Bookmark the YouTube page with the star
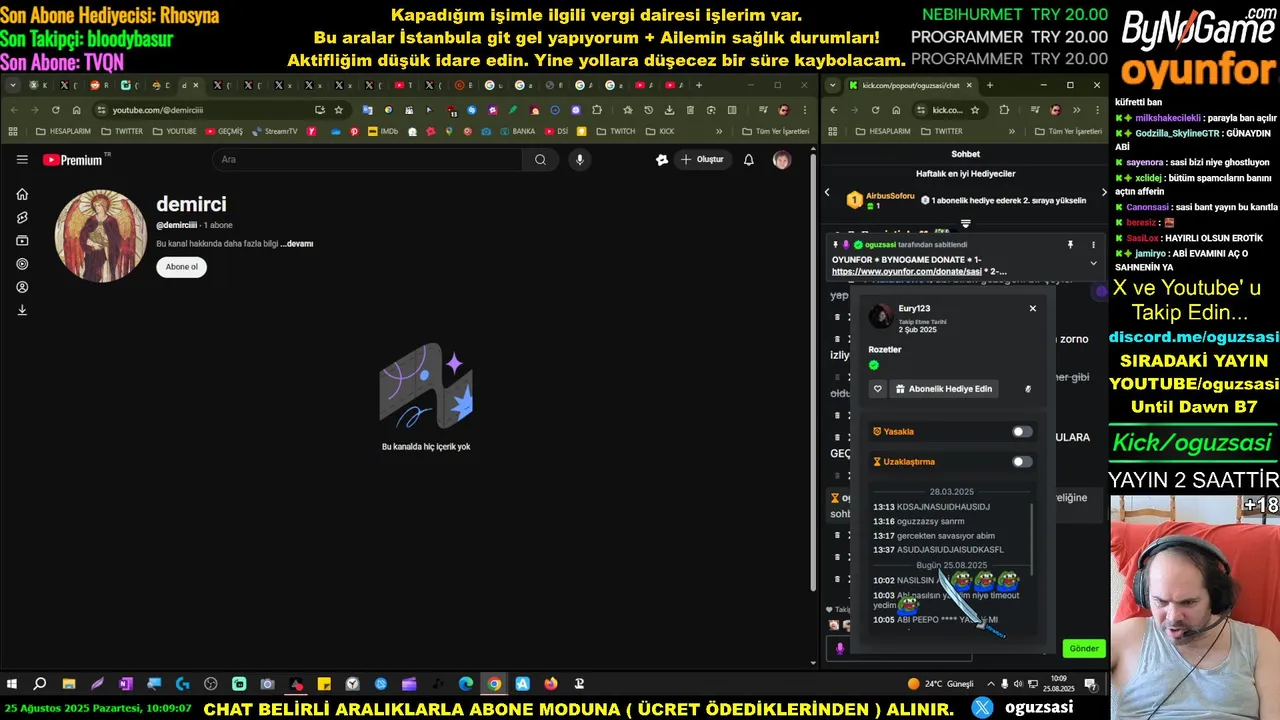This screenshot has width=1280, height=720. tap(338, 110)
